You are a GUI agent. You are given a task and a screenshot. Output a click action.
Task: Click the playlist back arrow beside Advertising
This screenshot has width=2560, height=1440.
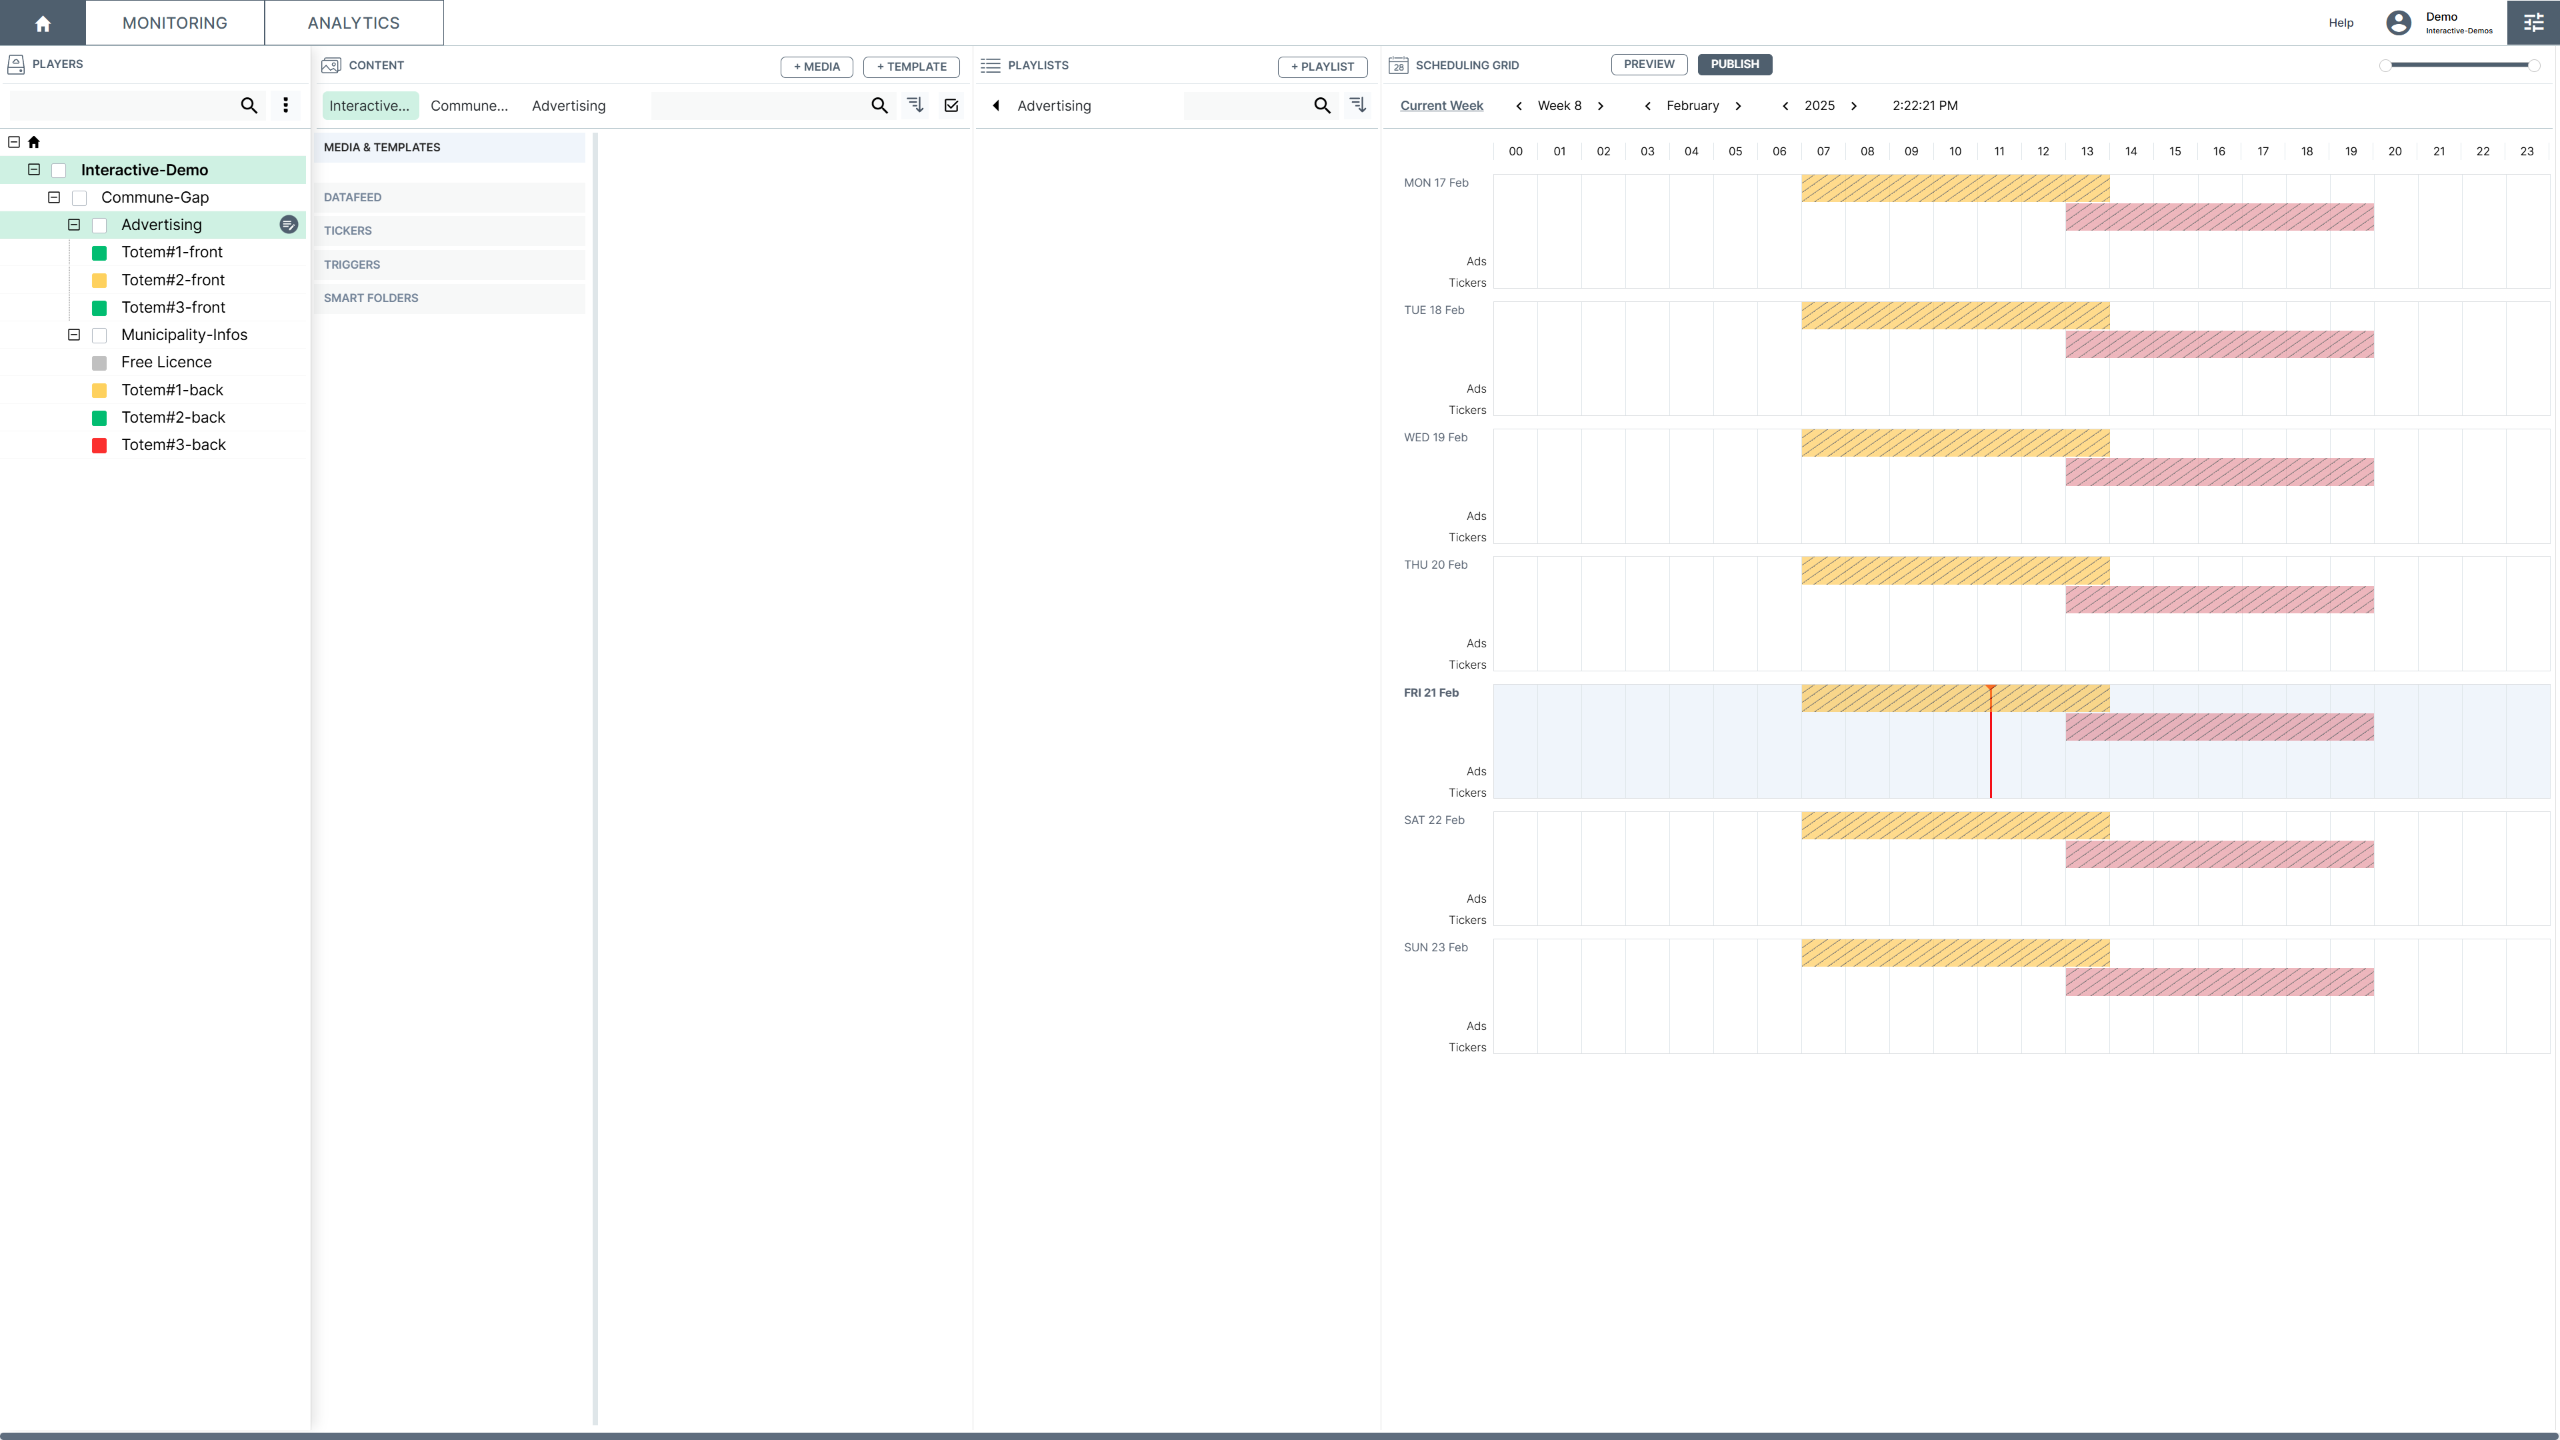tap(996, 105)
